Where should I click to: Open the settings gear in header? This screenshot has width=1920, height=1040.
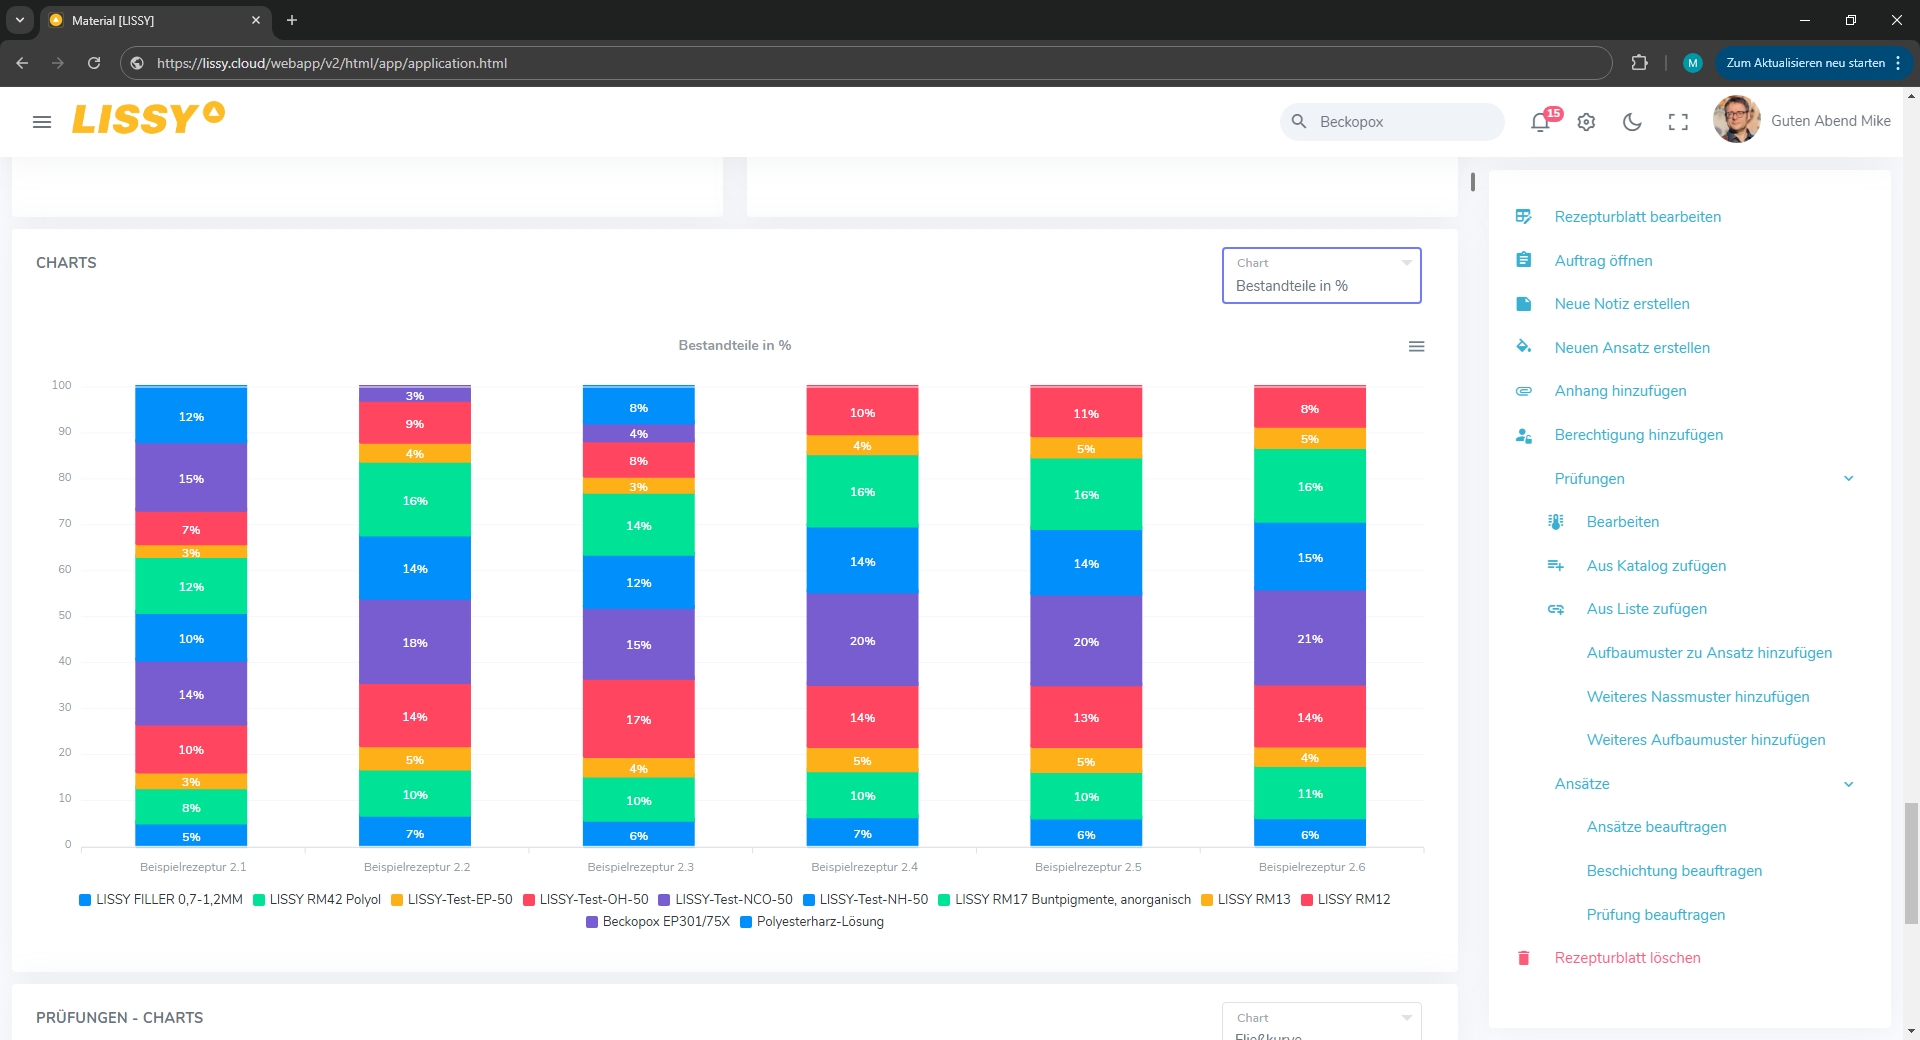click(1586, 122)
